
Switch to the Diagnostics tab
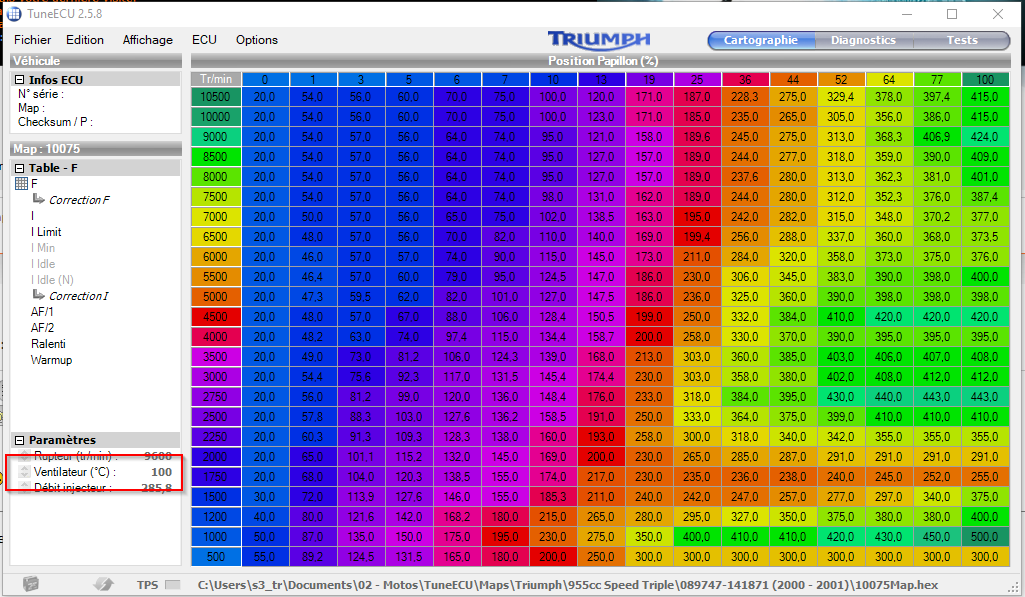863,40
